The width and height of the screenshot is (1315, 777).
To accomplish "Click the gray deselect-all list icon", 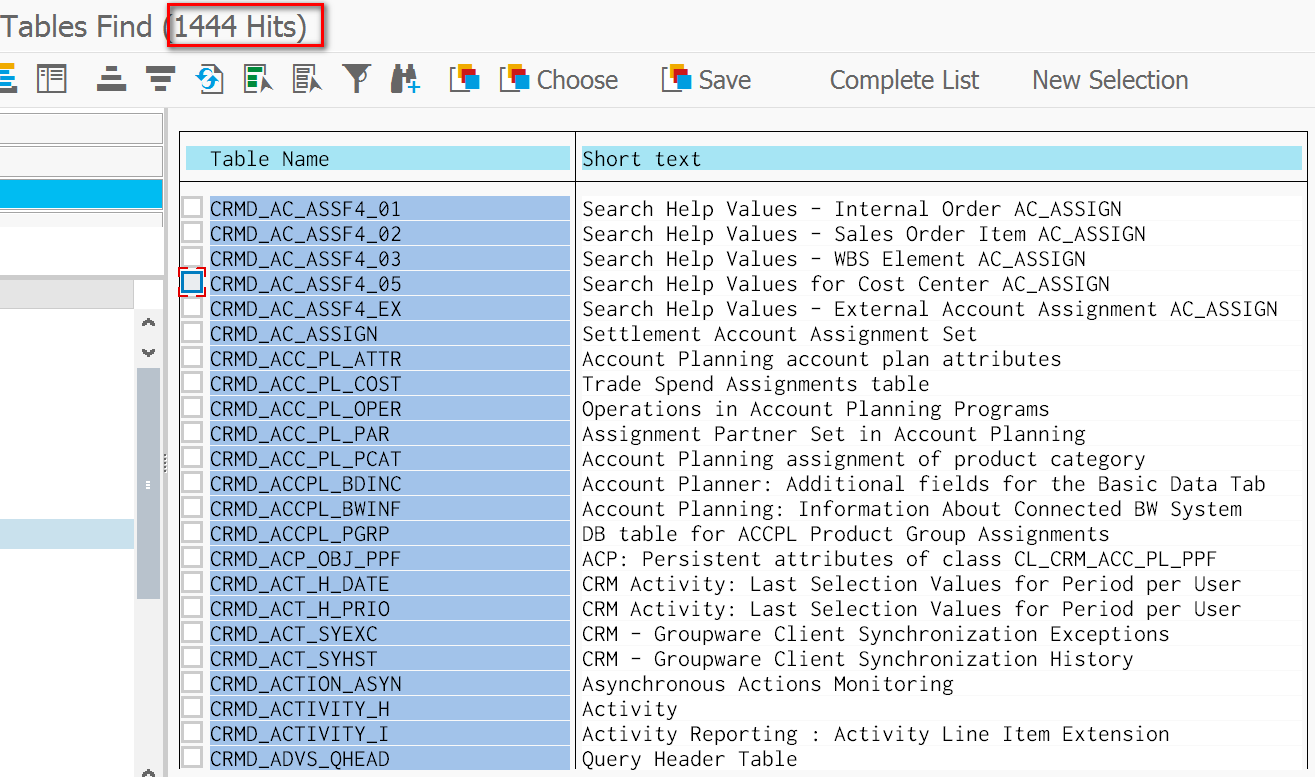I will [x=306, y=79].
